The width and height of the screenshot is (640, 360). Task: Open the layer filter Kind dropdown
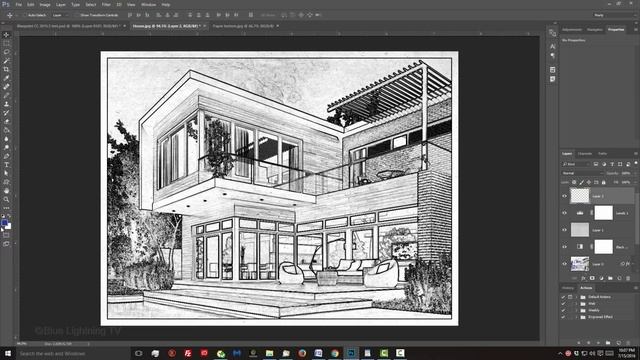pos(576,164)
